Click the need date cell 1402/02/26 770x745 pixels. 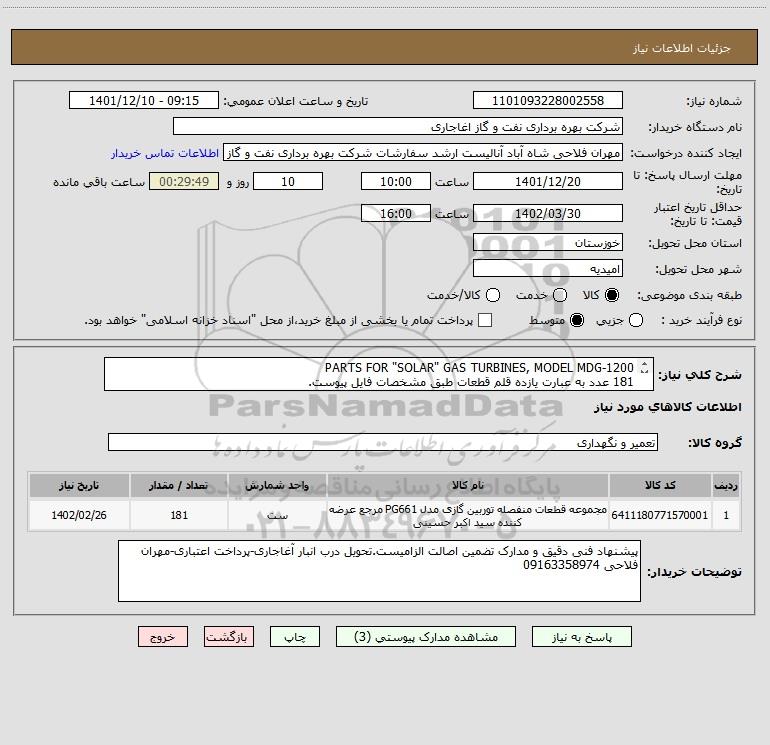79,515
